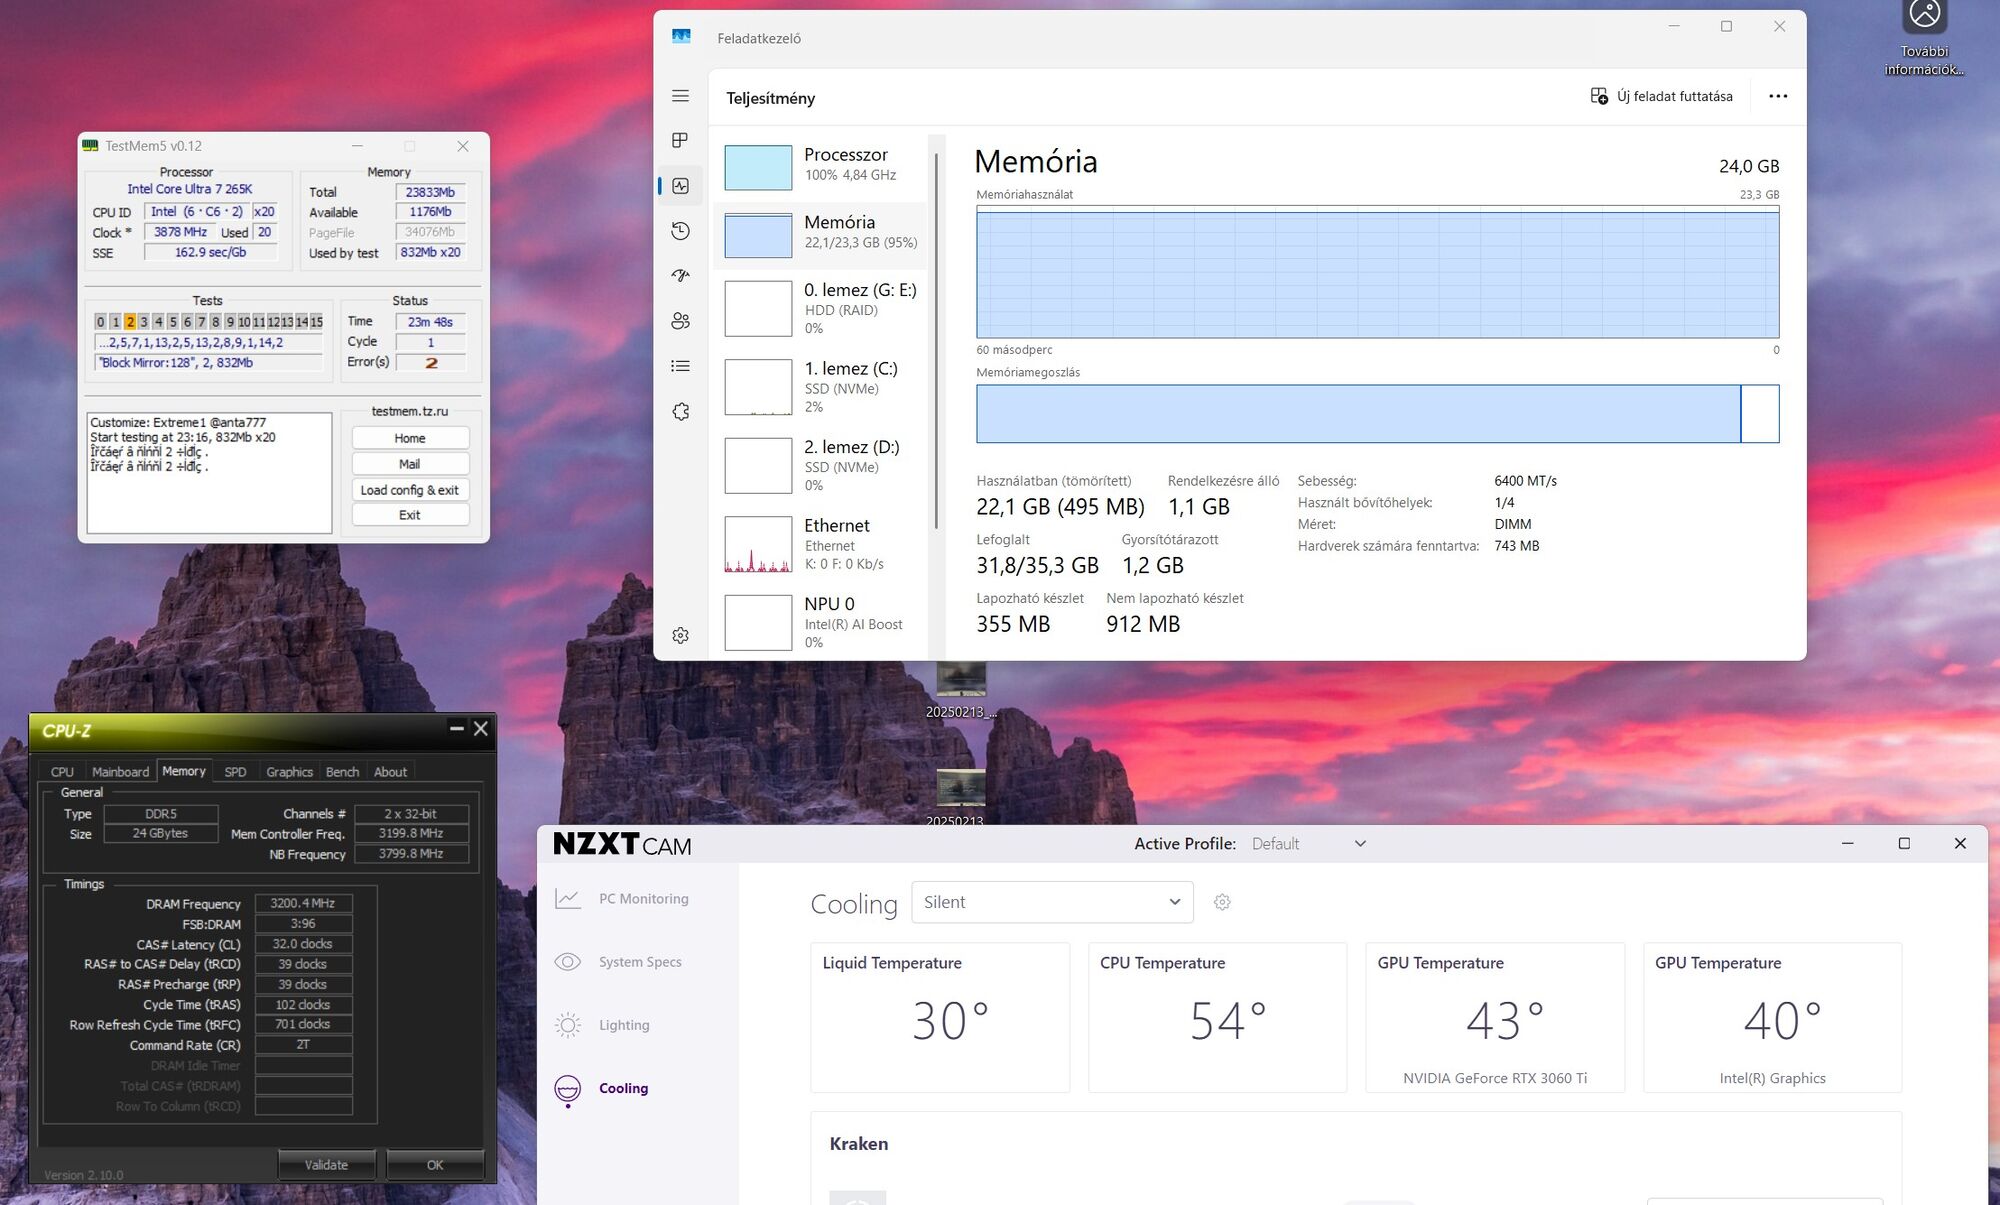
Task: Open second 20250213 desktop image file
Action: [960, 797]
